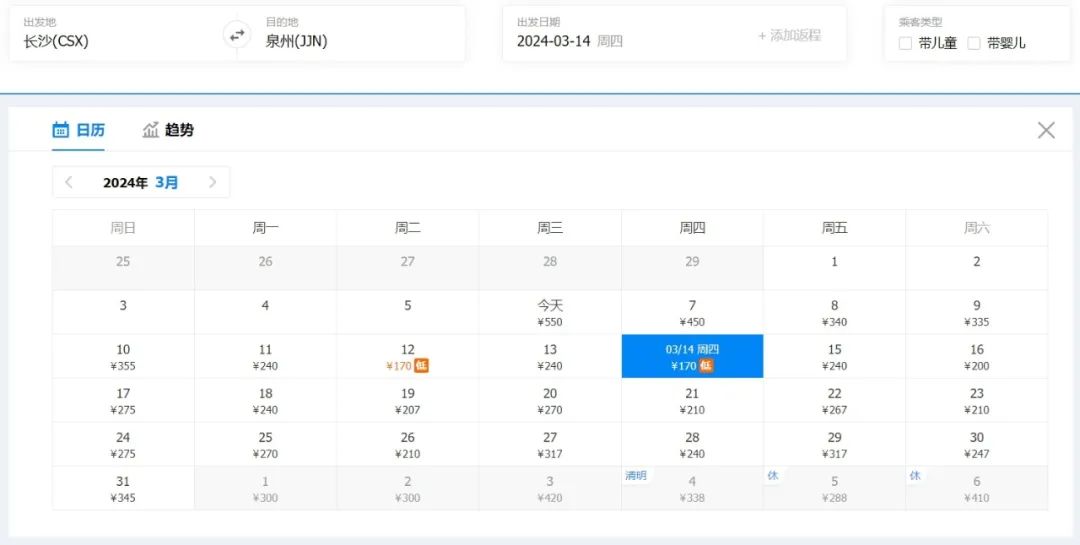Select March 13 priced ¥240
Viewport: 1080px width, 545px height.
(550, 356)
